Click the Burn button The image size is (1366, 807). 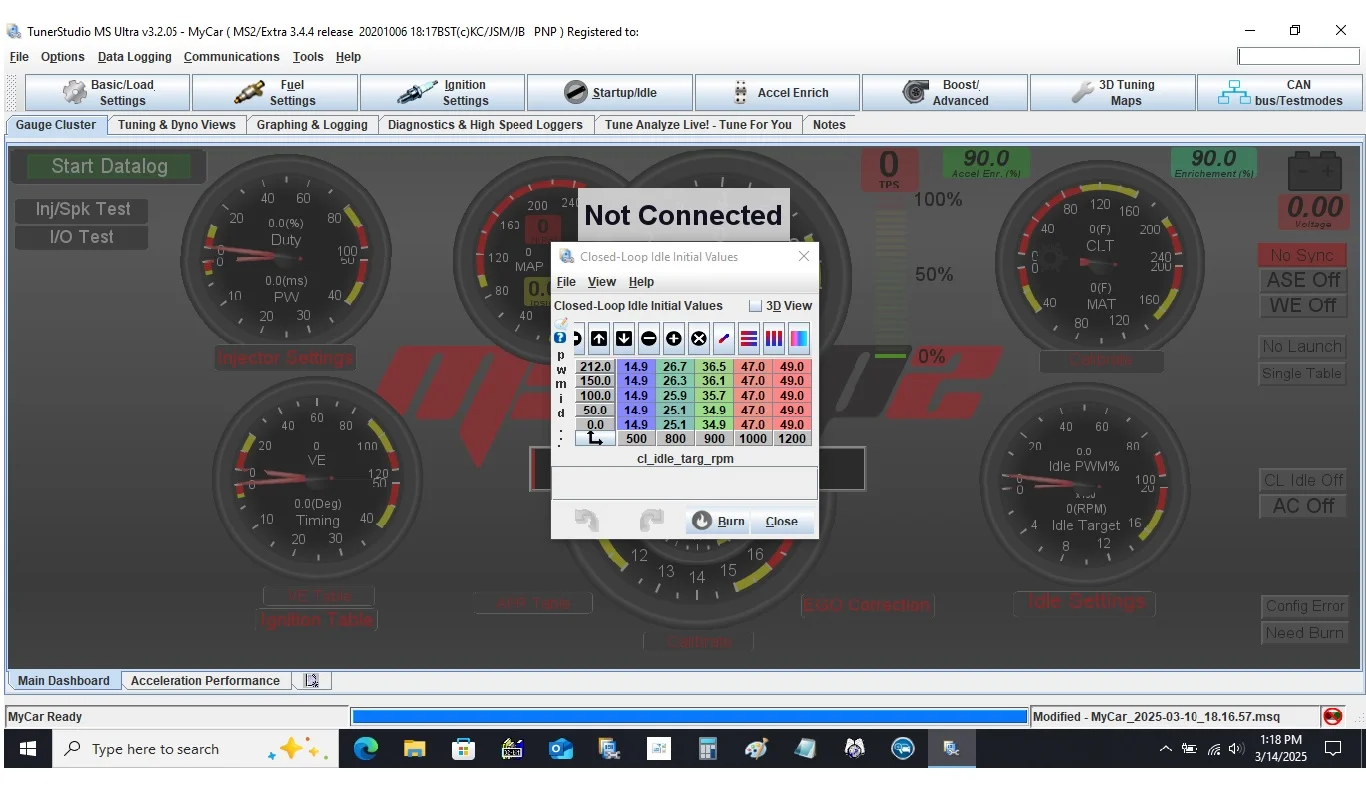coord(718,521)
